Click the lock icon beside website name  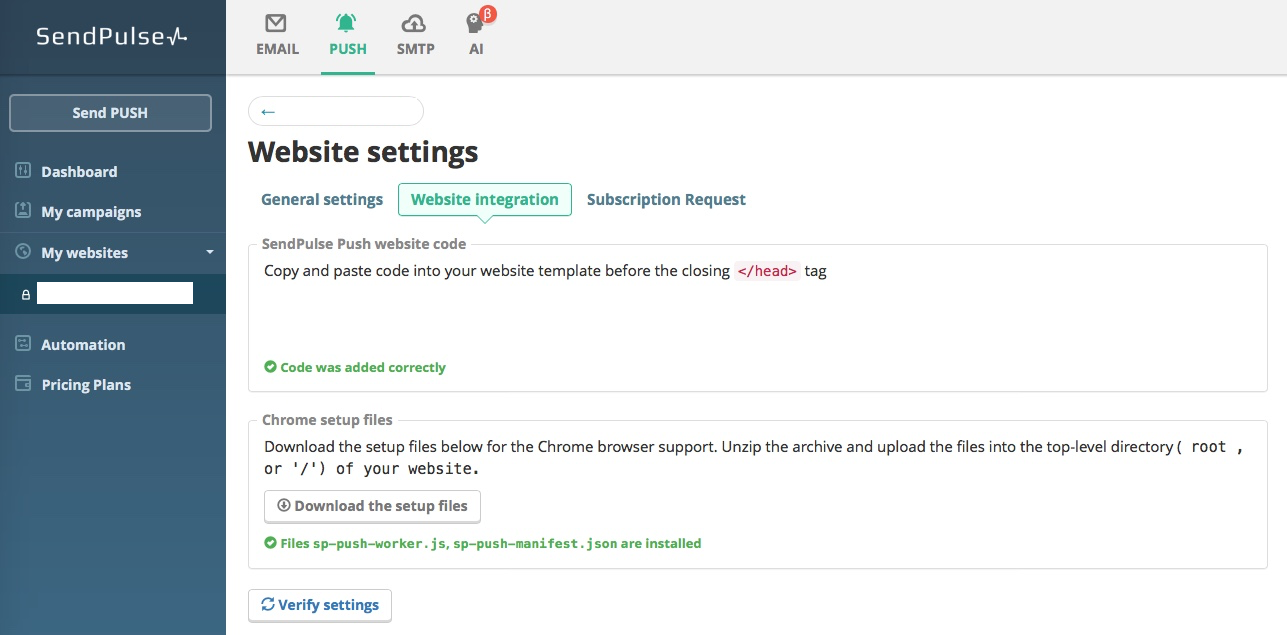tap(26, 295)
